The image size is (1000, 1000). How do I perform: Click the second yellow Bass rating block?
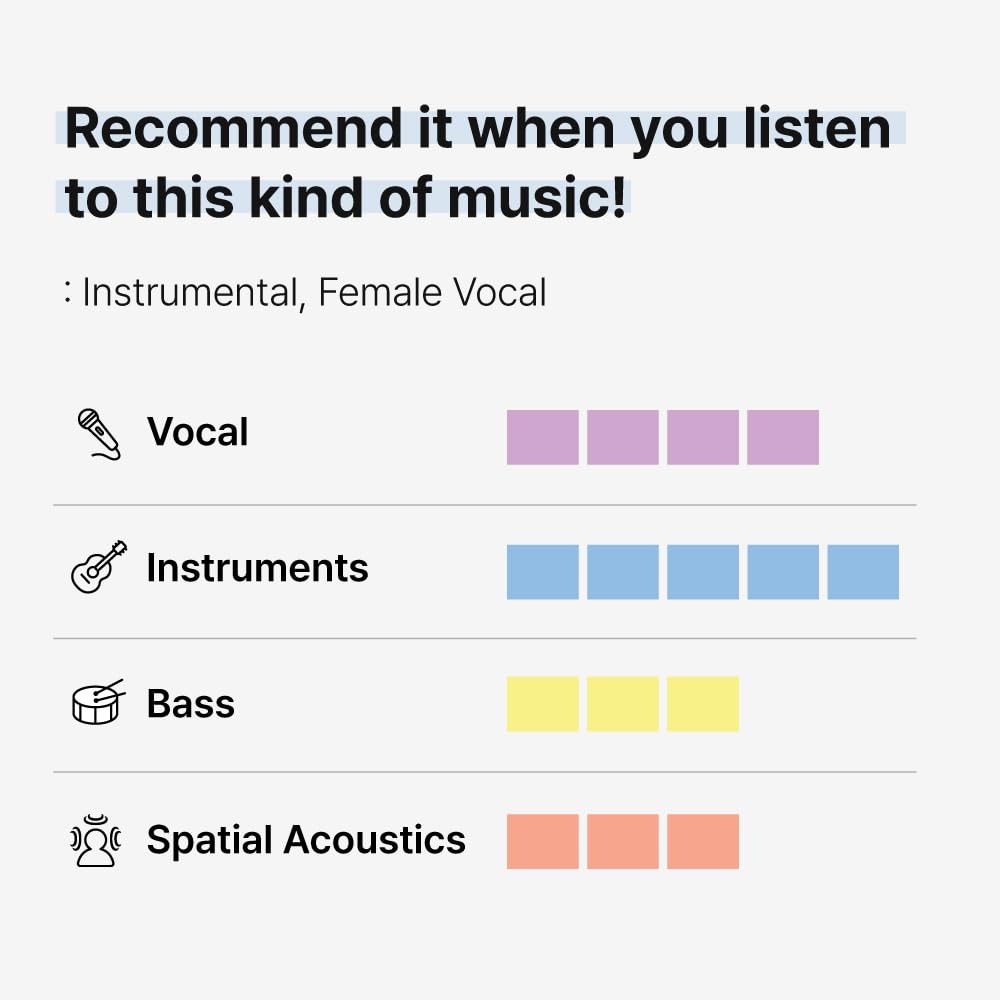(622, 704)
